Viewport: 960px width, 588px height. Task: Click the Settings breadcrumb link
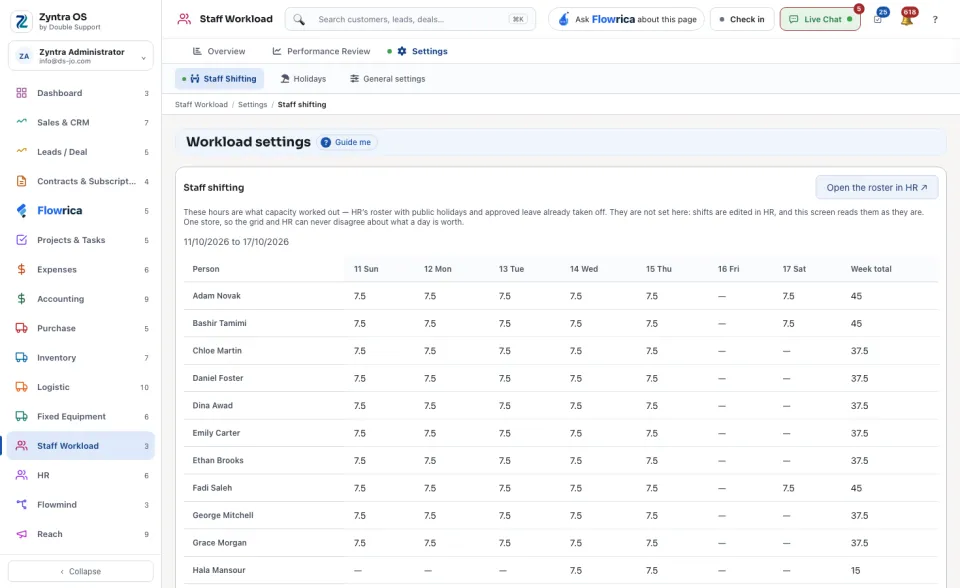252,104
